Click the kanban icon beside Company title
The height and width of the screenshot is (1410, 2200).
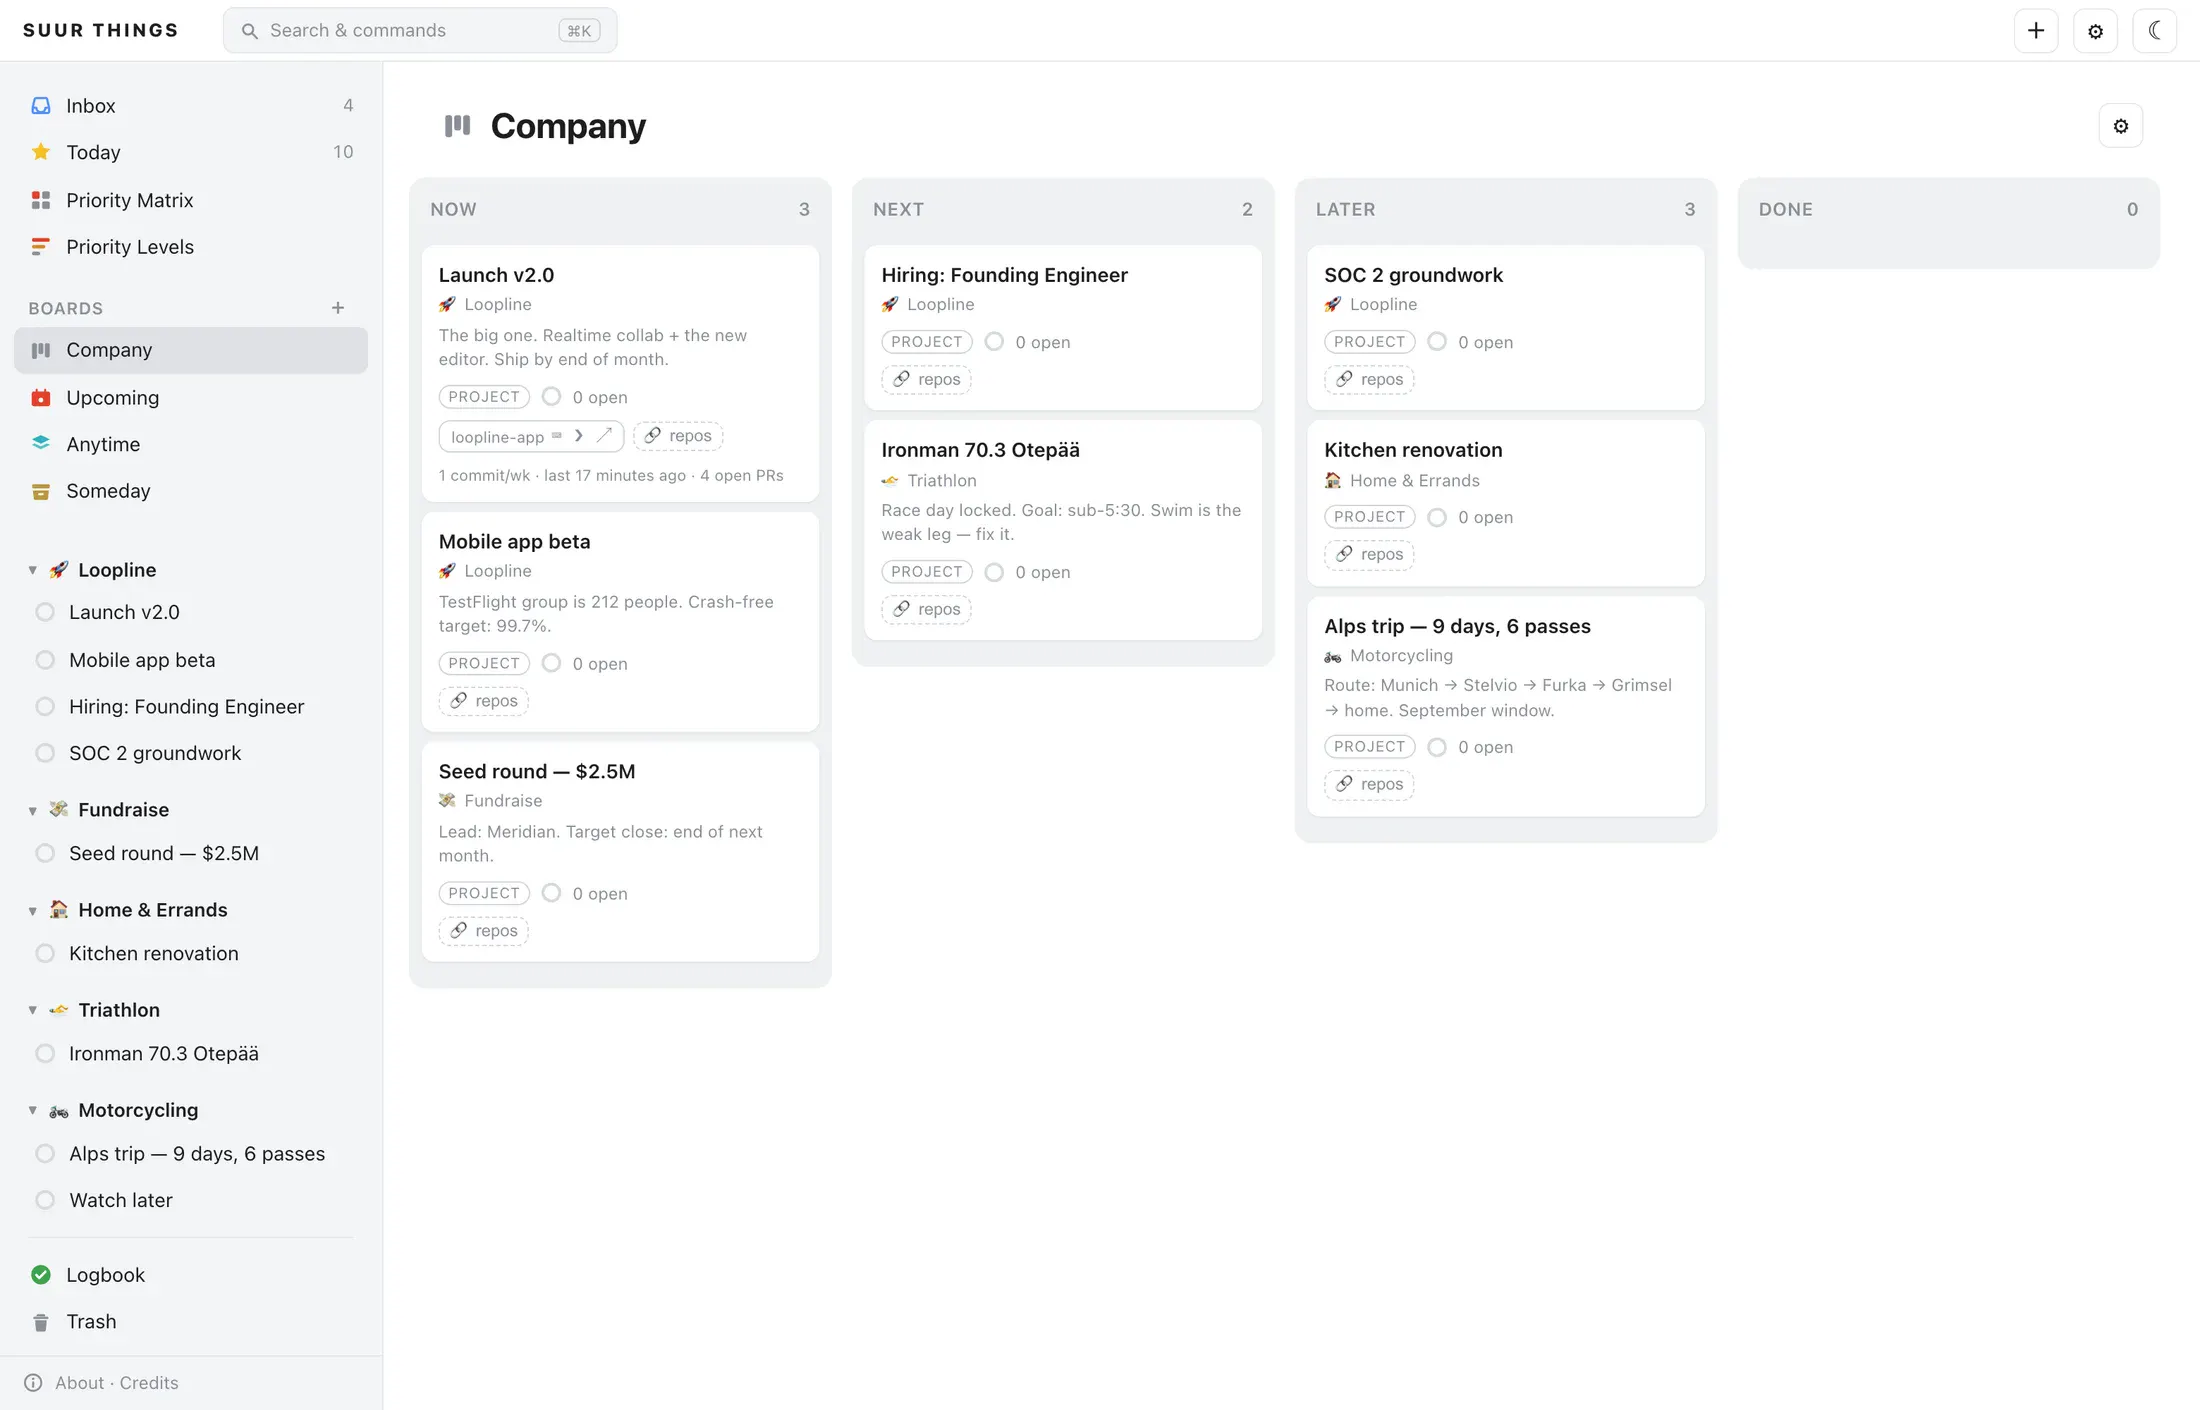[457, 125]
